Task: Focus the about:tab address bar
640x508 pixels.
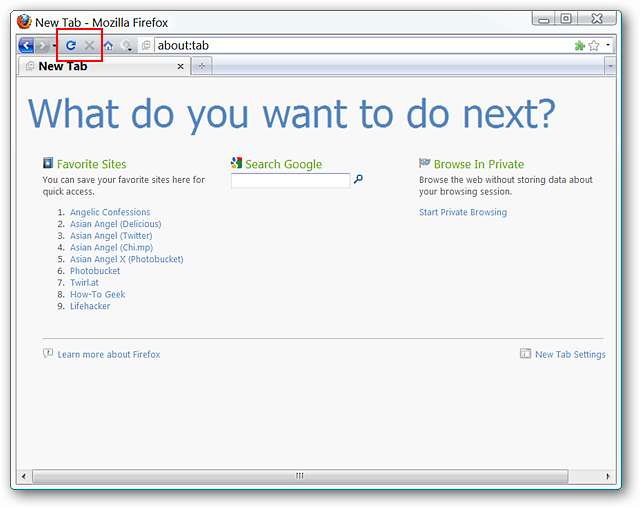Action: (x=363, y=45)
